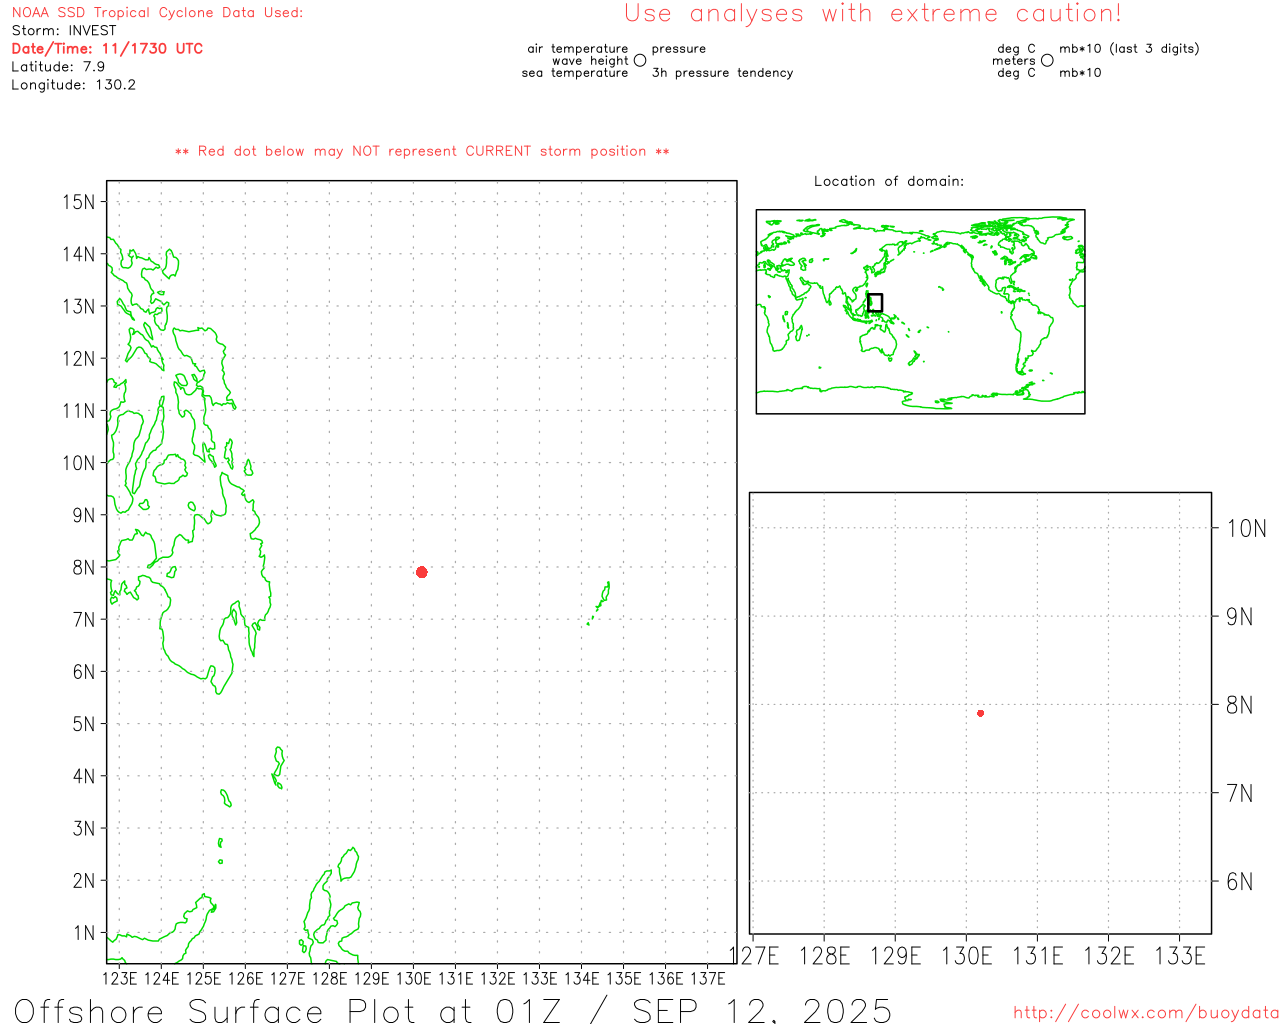The image size is (1280, 1024).
Task: Click 'mb*10 (last 3 digits)' legend text
Action: 1129,49
